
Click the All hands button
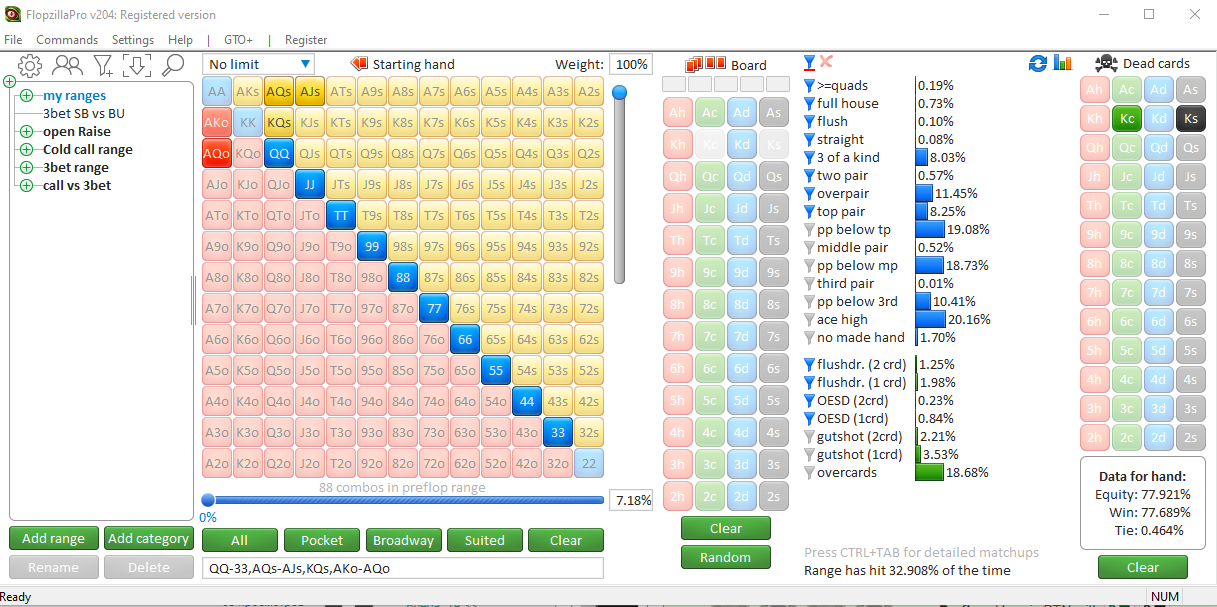pos(239,540)
